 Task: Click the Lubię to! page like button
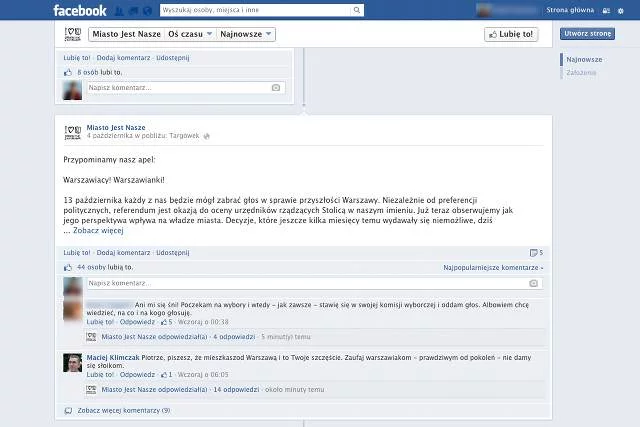tap(511, 34)
